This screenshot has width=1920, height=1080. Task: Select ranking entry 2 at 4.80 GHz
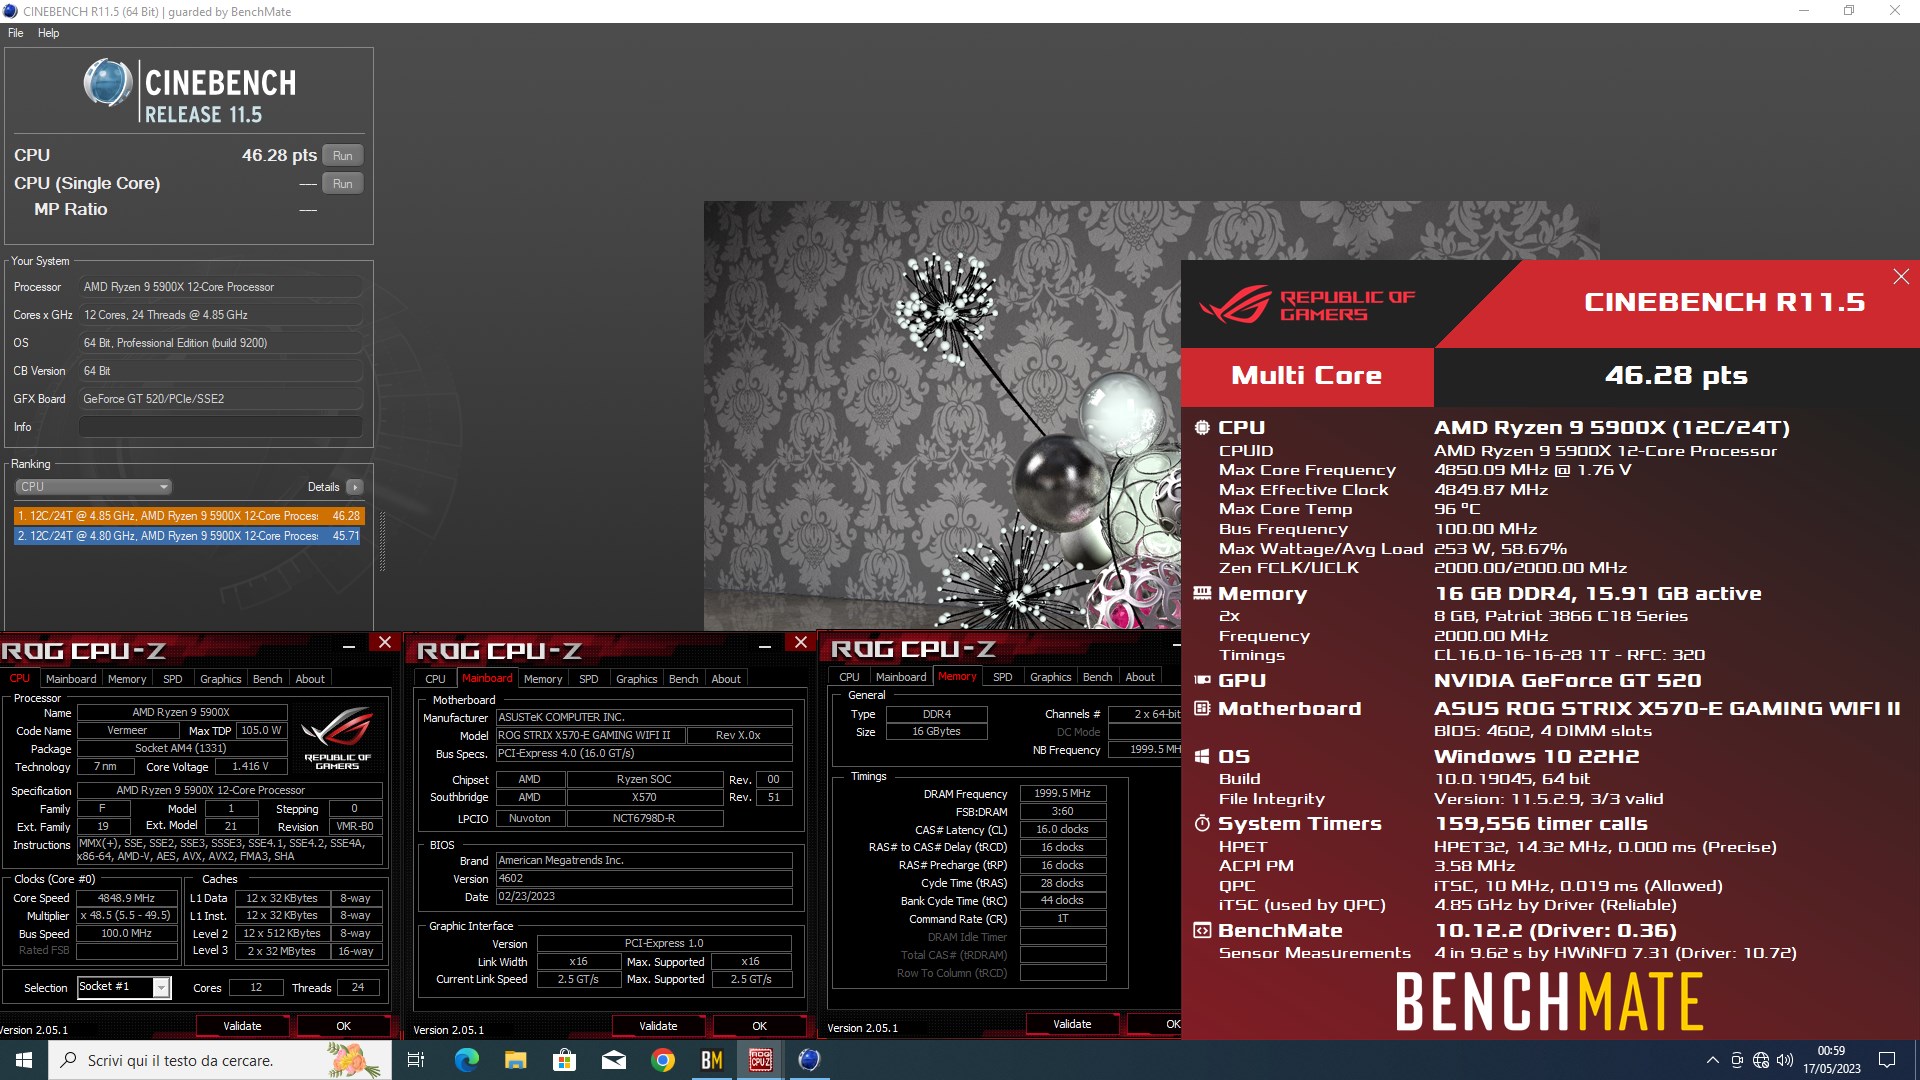pyautogui.click(x=189, y=536)
